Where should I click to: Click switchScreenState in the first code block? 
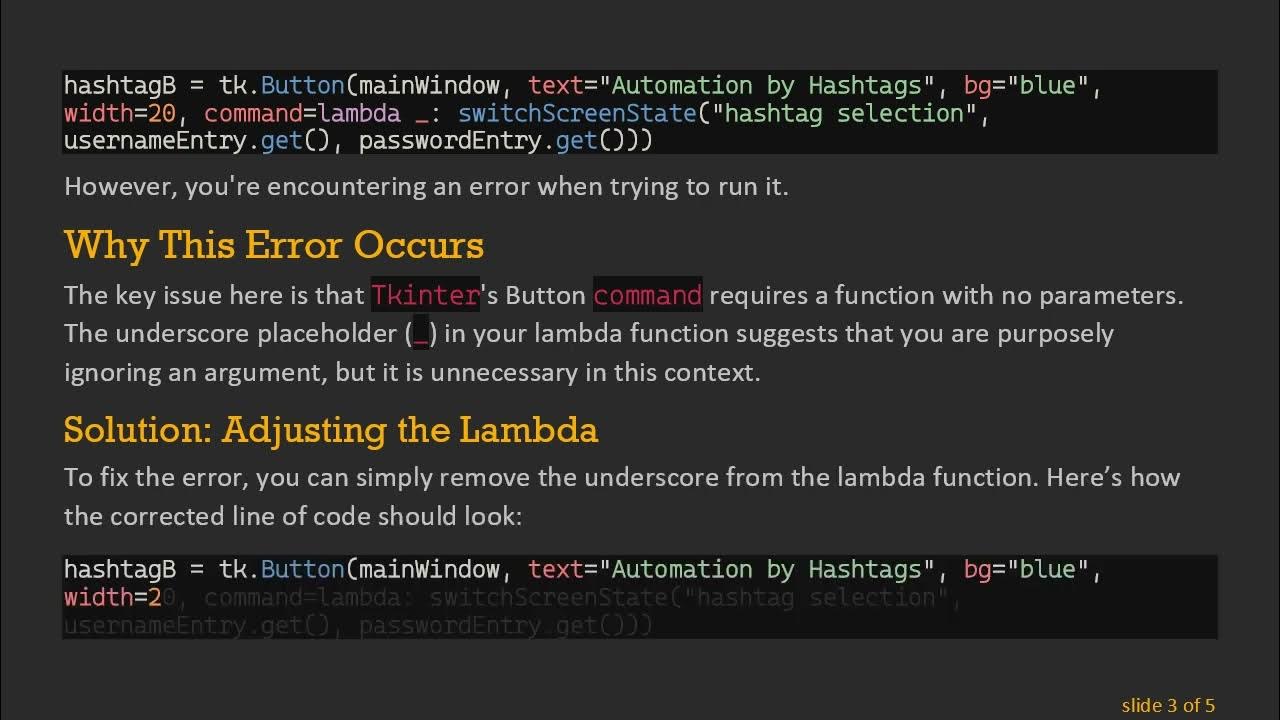[x=577, y=113]
